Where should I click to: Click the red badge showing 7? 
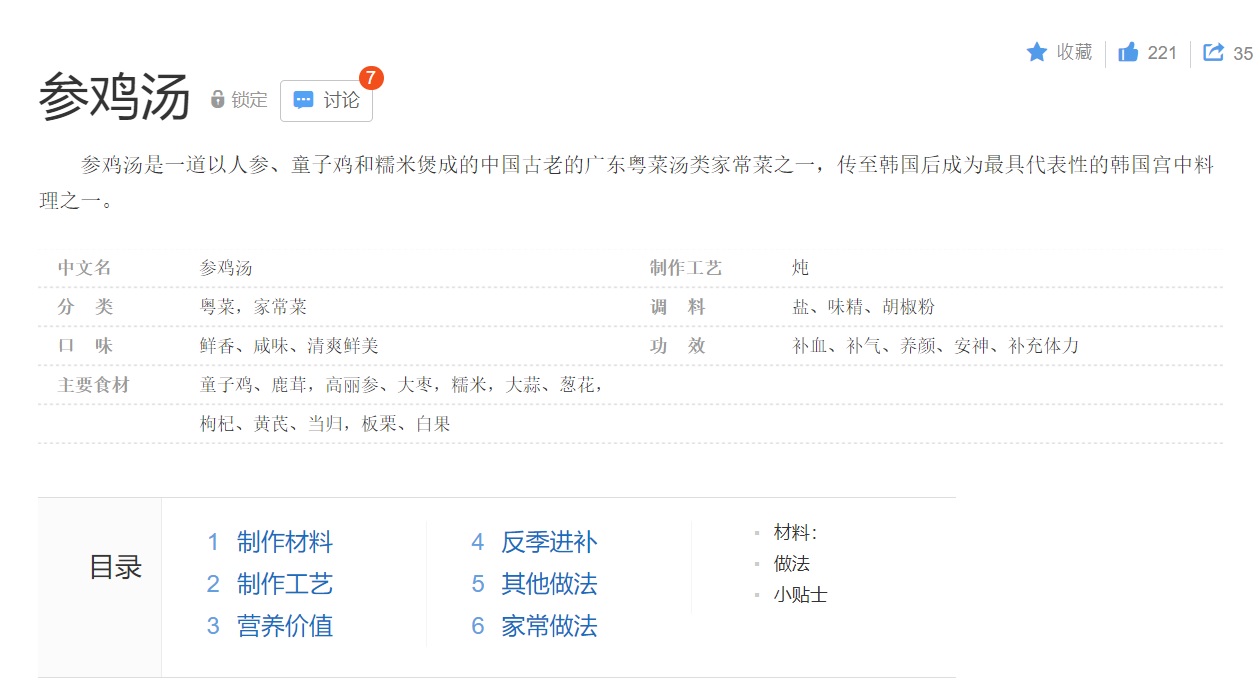coord(370,78)
